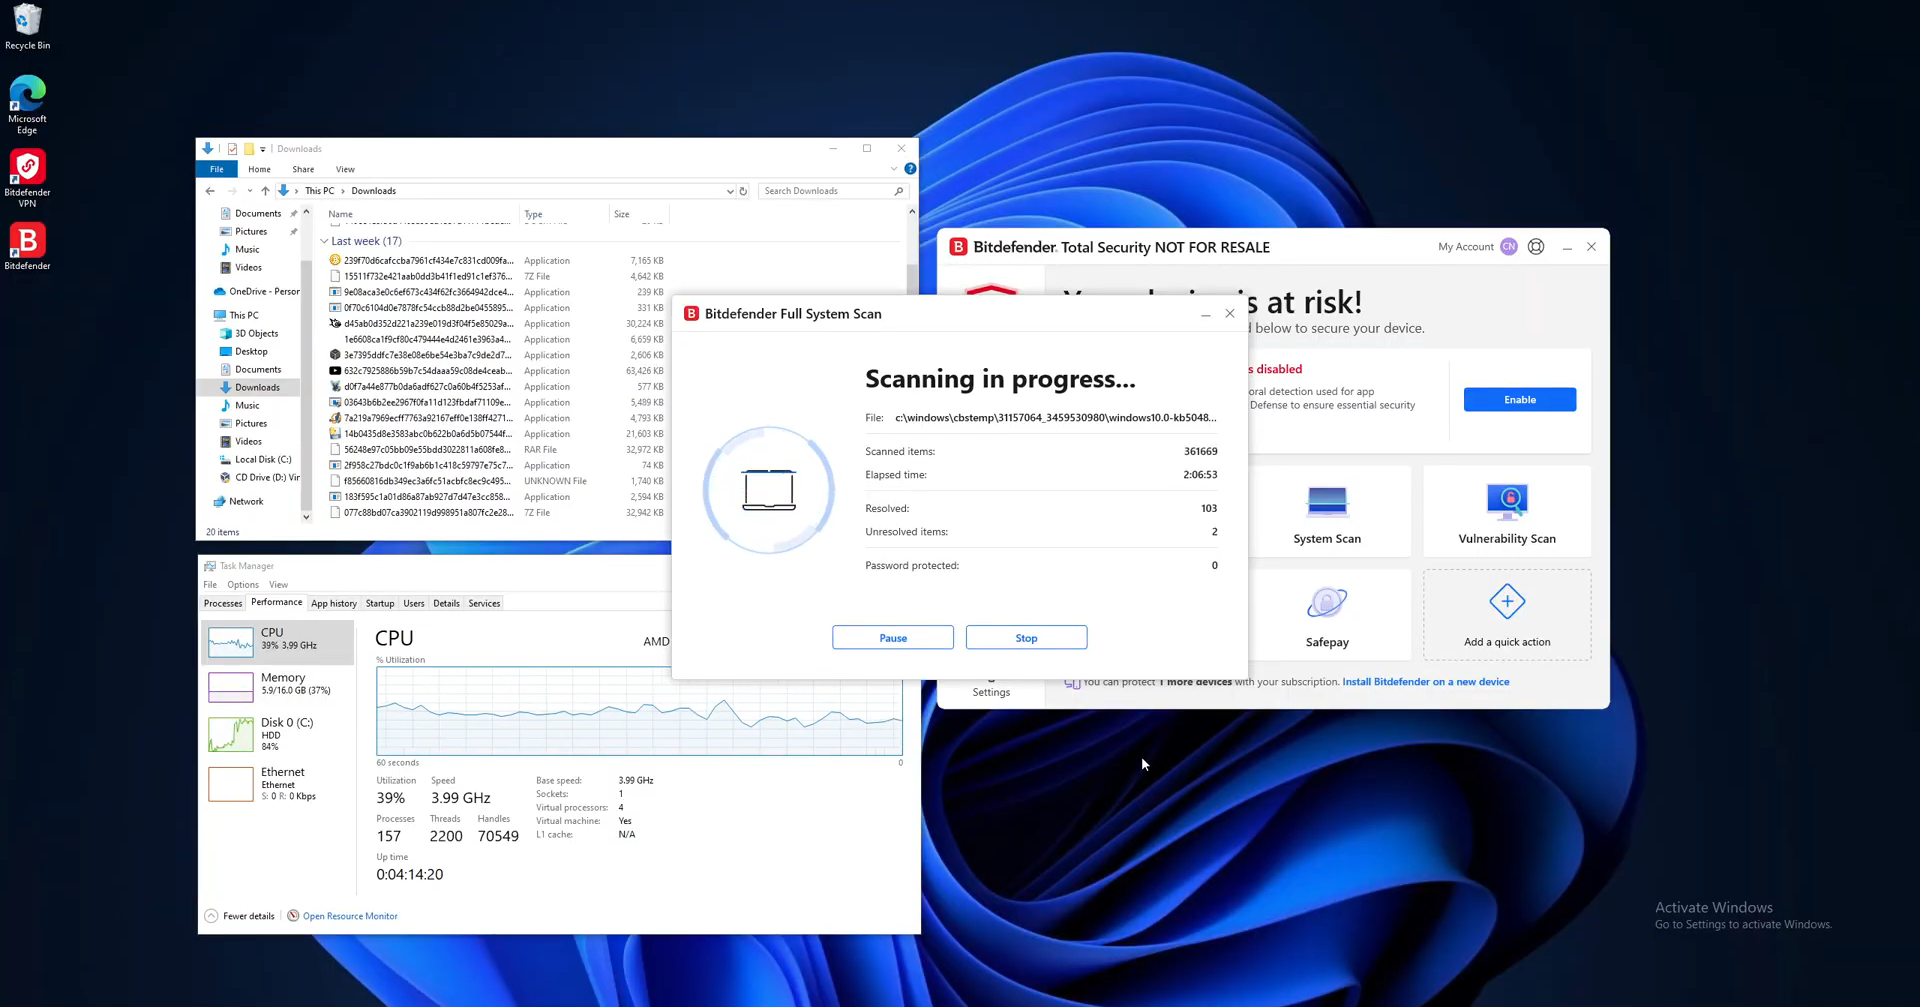Switch to Details tab in Task Manager
Image resolution: width=1920 pixels, height=1007 pixels.
pos(446,603)
